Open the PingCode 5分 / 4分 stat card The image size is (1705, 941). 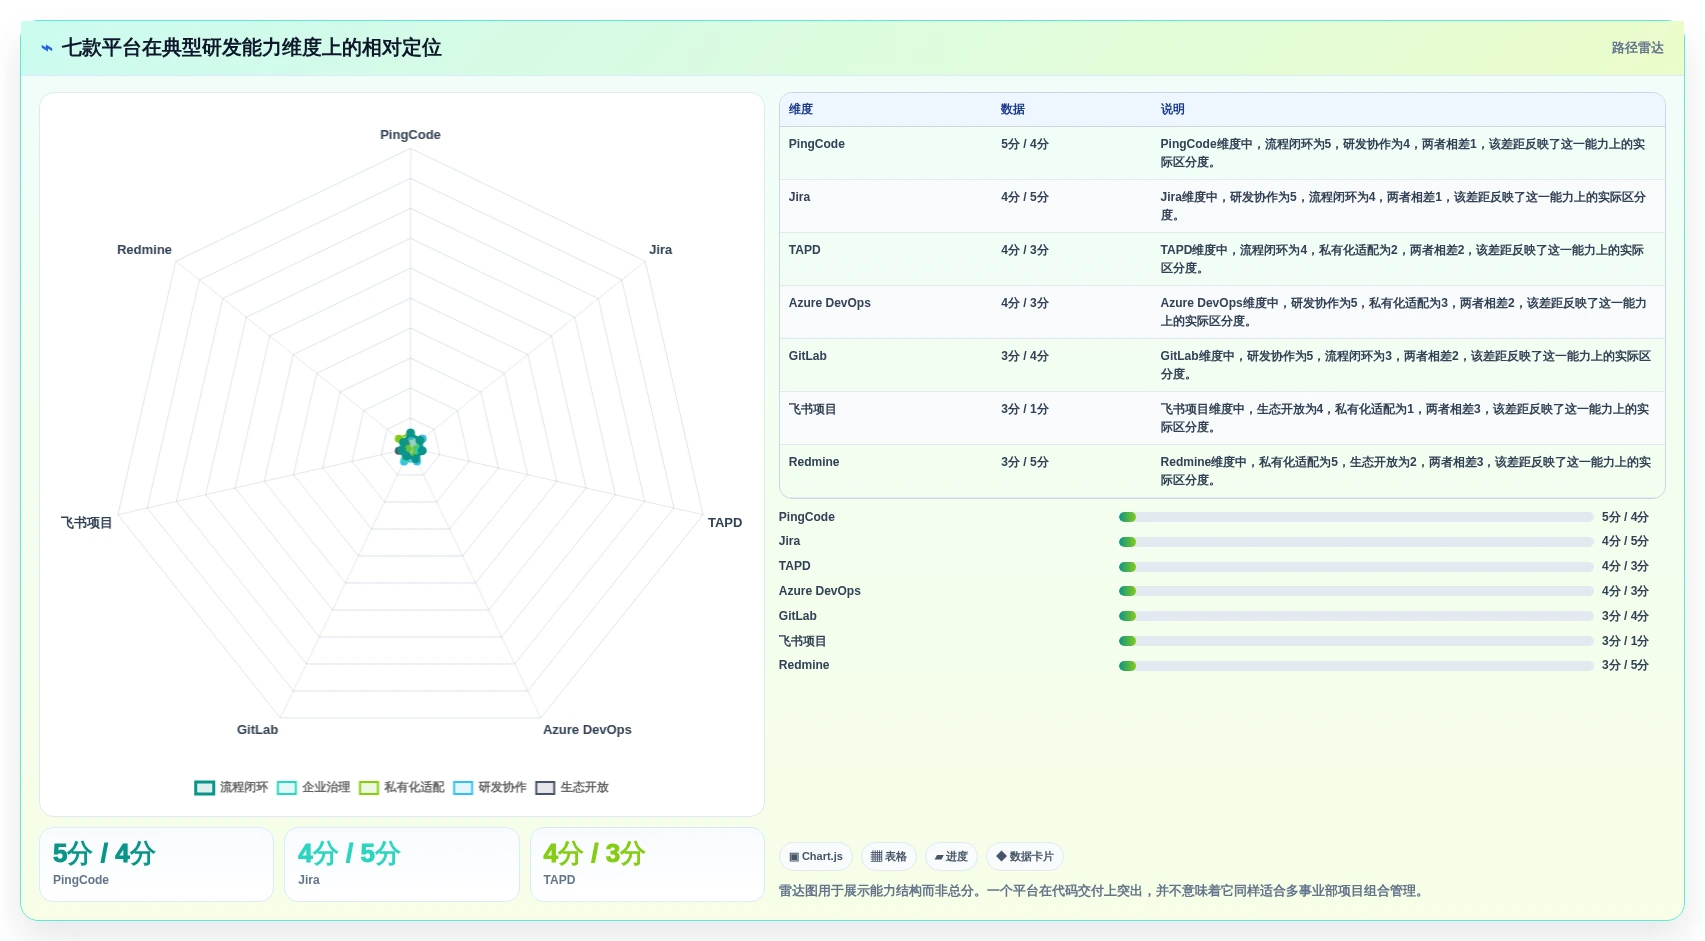[156, 864]
